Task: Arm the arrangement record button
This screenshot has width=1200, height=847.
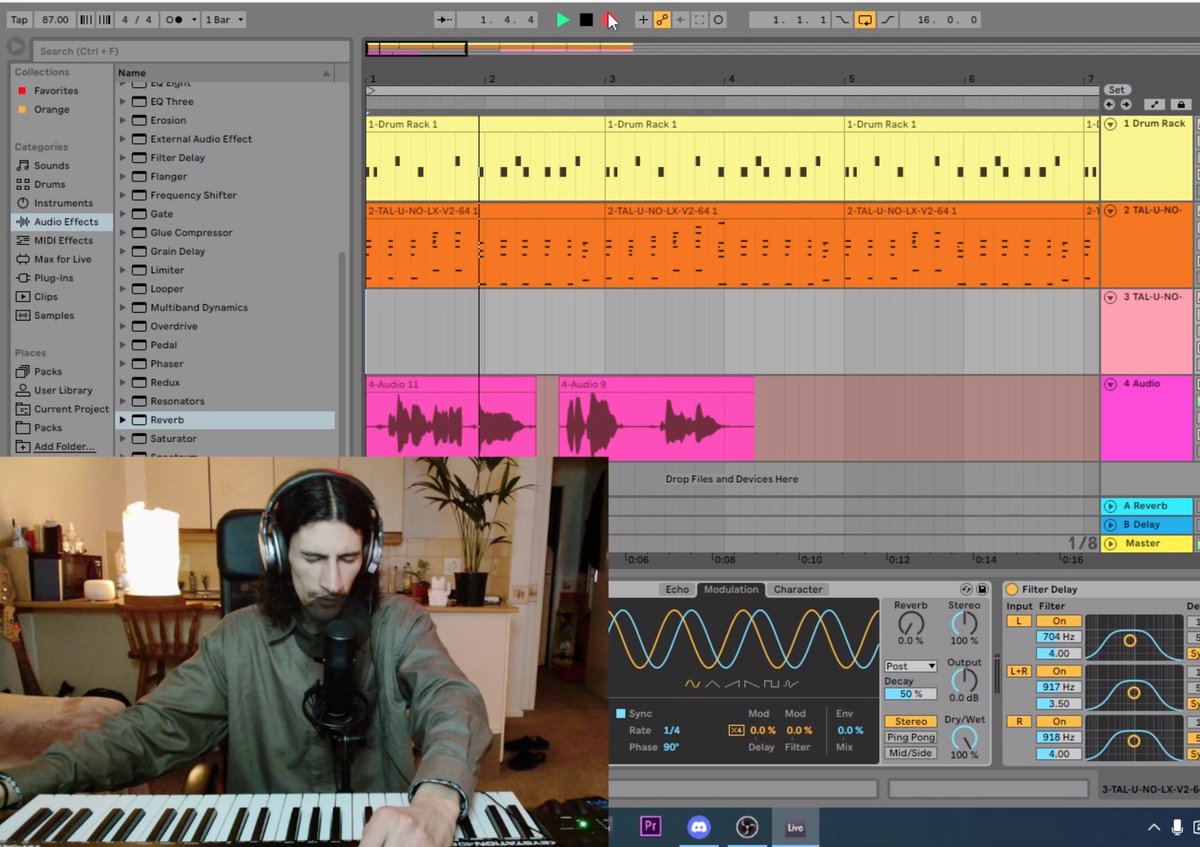Action: pyautogui.click(x=609, y=20)
